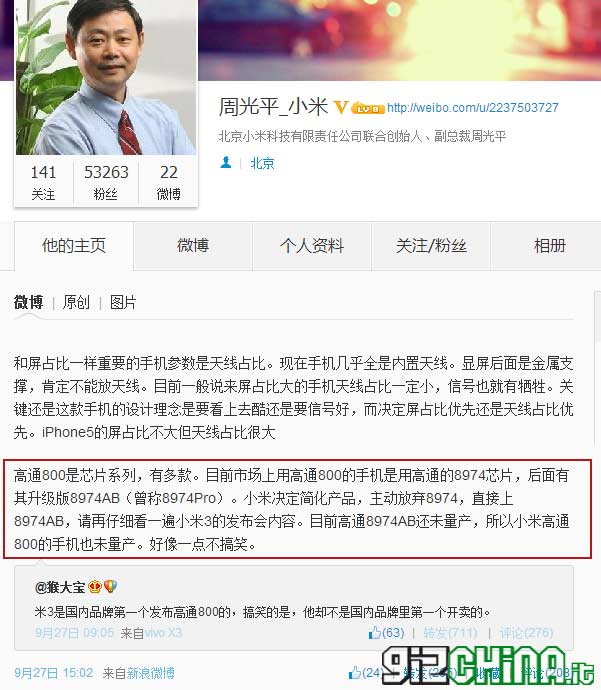
Task: Click the balloon emoji beside 猴大宝
Action: pos(110,586)
